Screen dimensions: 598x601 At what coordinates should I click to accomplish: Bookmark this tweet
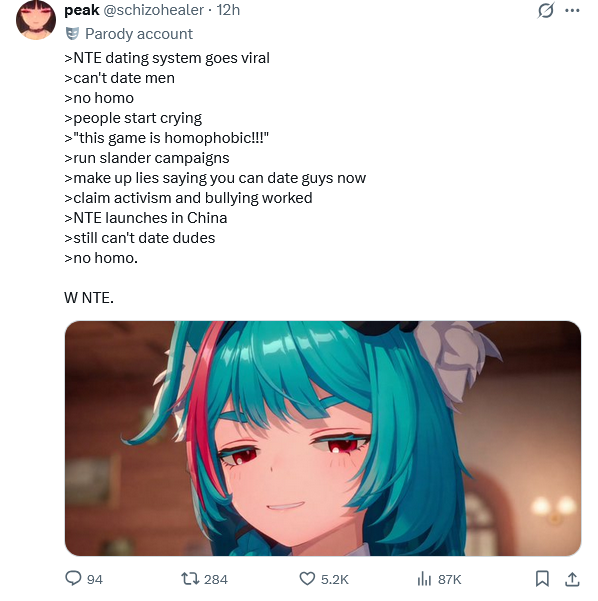coord(542,578)
